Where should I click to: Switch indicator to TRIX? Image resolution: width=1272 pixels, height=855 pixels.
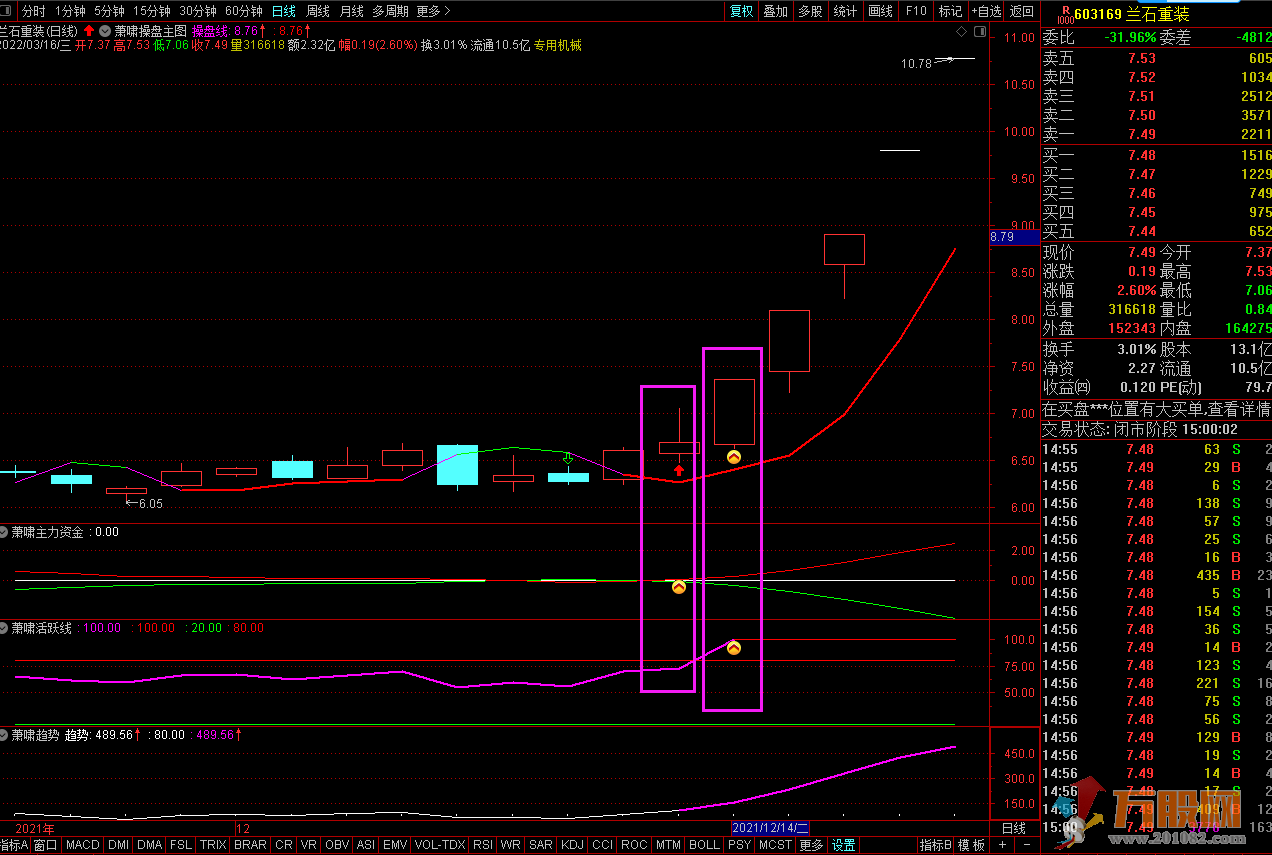click(x=213, y=845)
